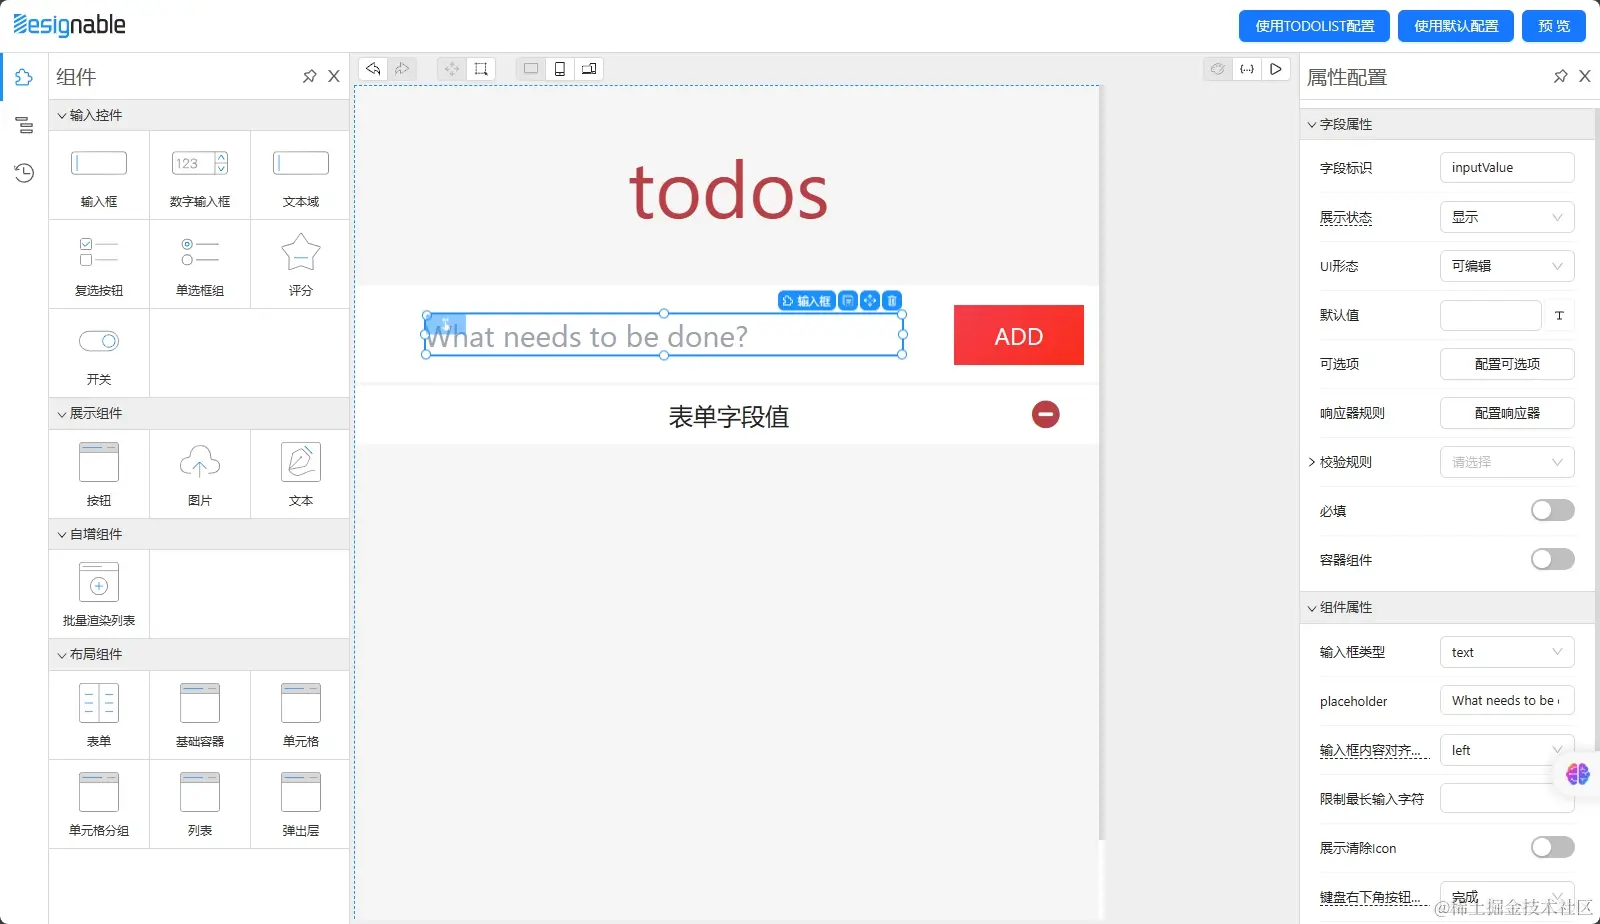Image resolution: width=1600 pixels, height=924 pixels.
Task: Switch canvas to mobile preview icon
Action: [559, 68]
